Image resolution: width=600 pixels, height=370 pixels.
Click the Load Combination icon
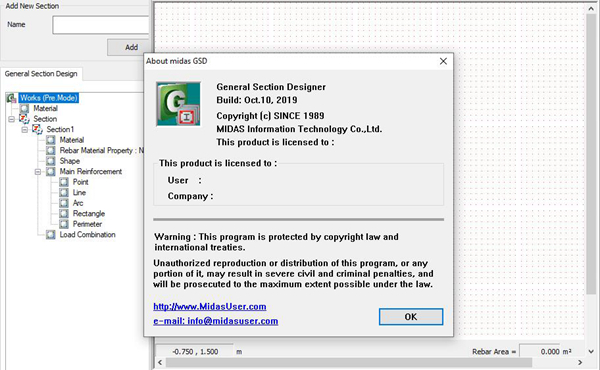coord(51,235)
